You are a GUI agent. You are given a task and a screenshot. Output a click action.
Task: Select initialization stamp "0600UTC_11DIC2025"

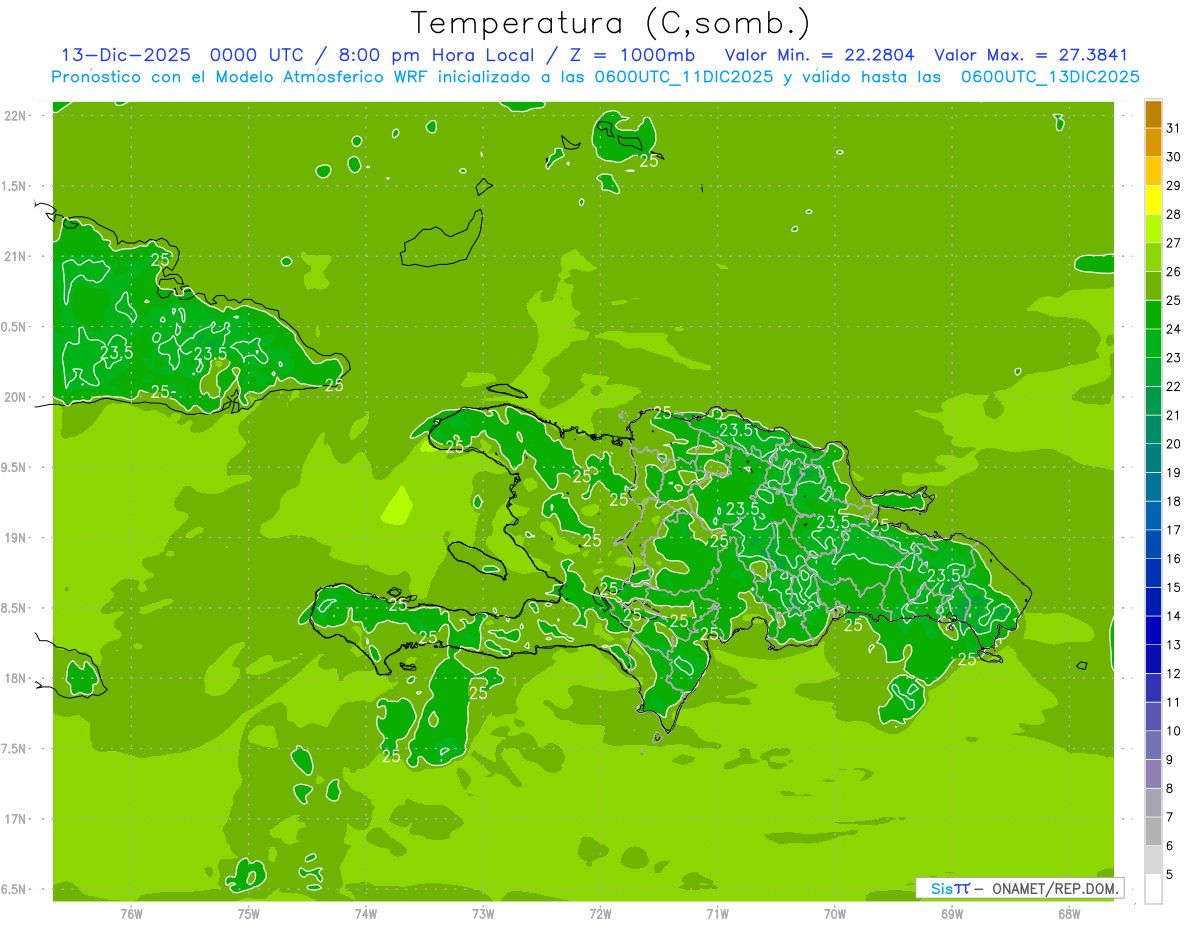[x=681, y=77]
